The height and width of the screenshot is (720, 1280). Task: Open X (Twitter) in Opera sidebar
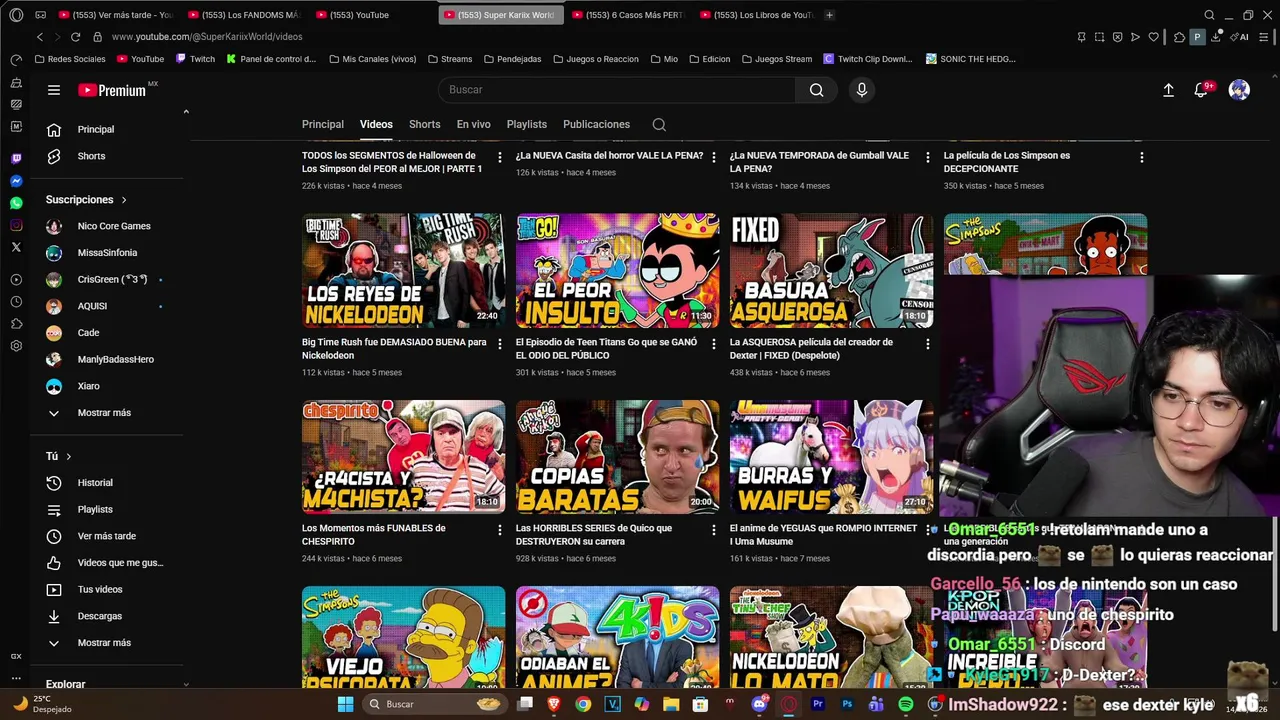16,246
